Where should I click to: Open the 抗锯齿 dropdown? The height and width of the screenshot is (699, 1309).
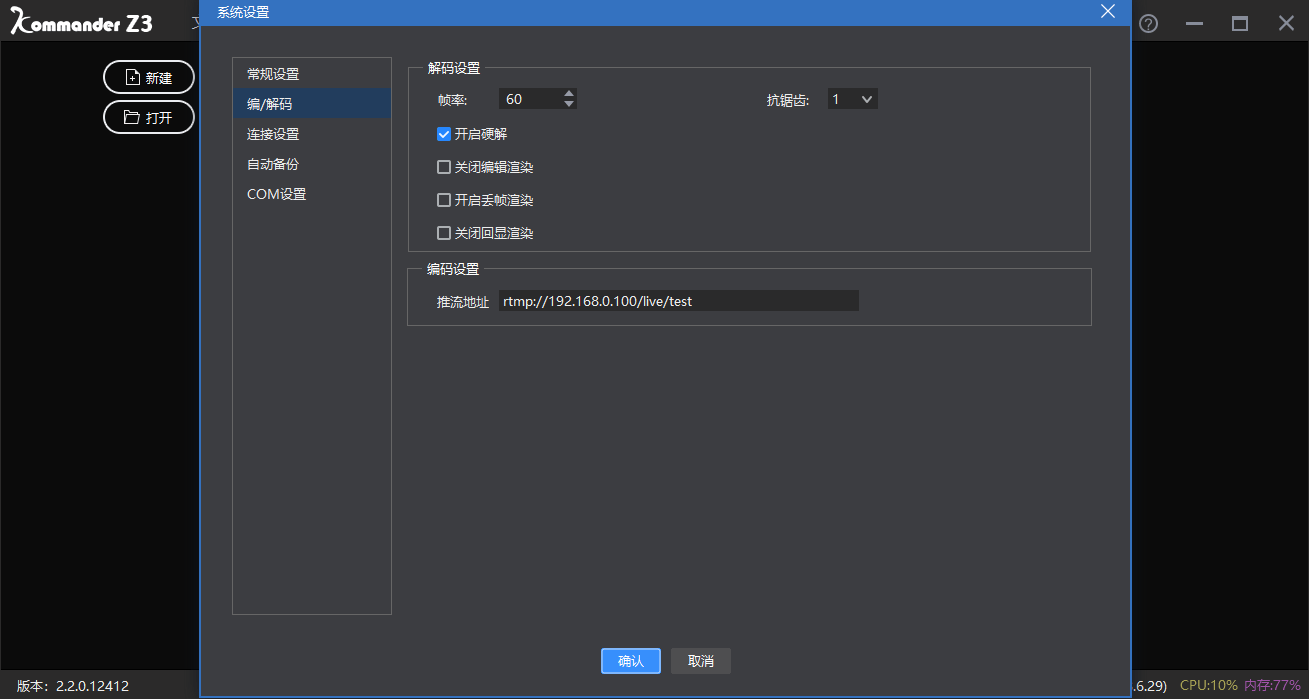(x=852, y=98)
